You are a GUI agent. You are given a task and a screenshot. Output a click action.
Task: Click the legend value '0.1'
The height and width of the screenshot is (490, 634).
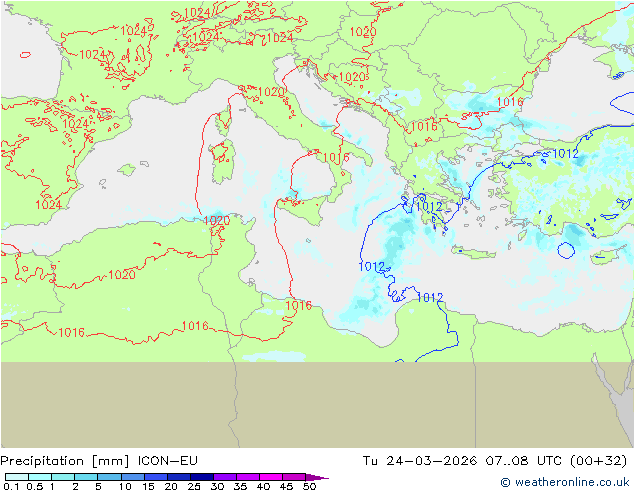(x=10, y=486)
